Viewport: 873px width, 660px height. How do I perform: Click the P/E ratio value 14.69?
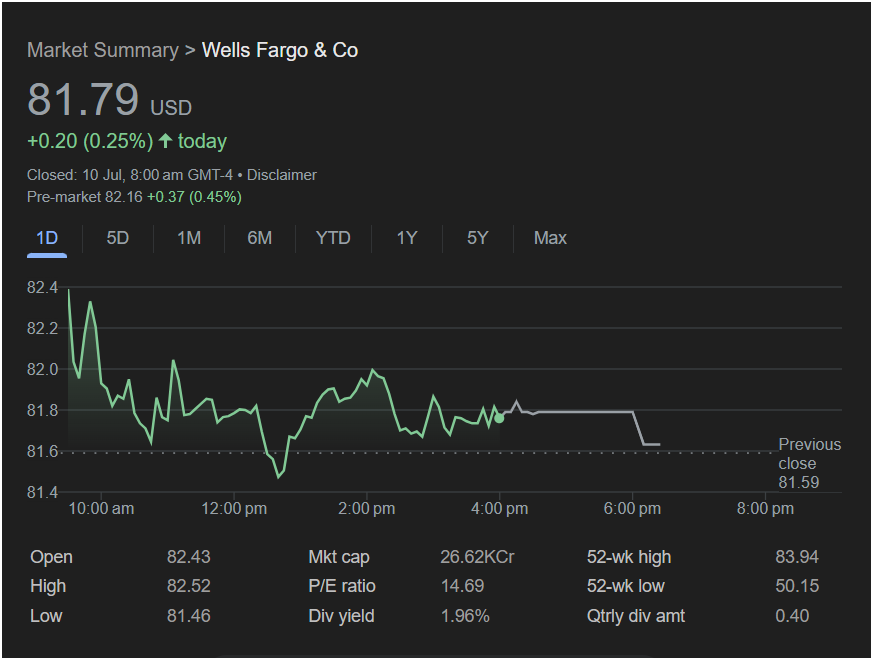(462, 586)
